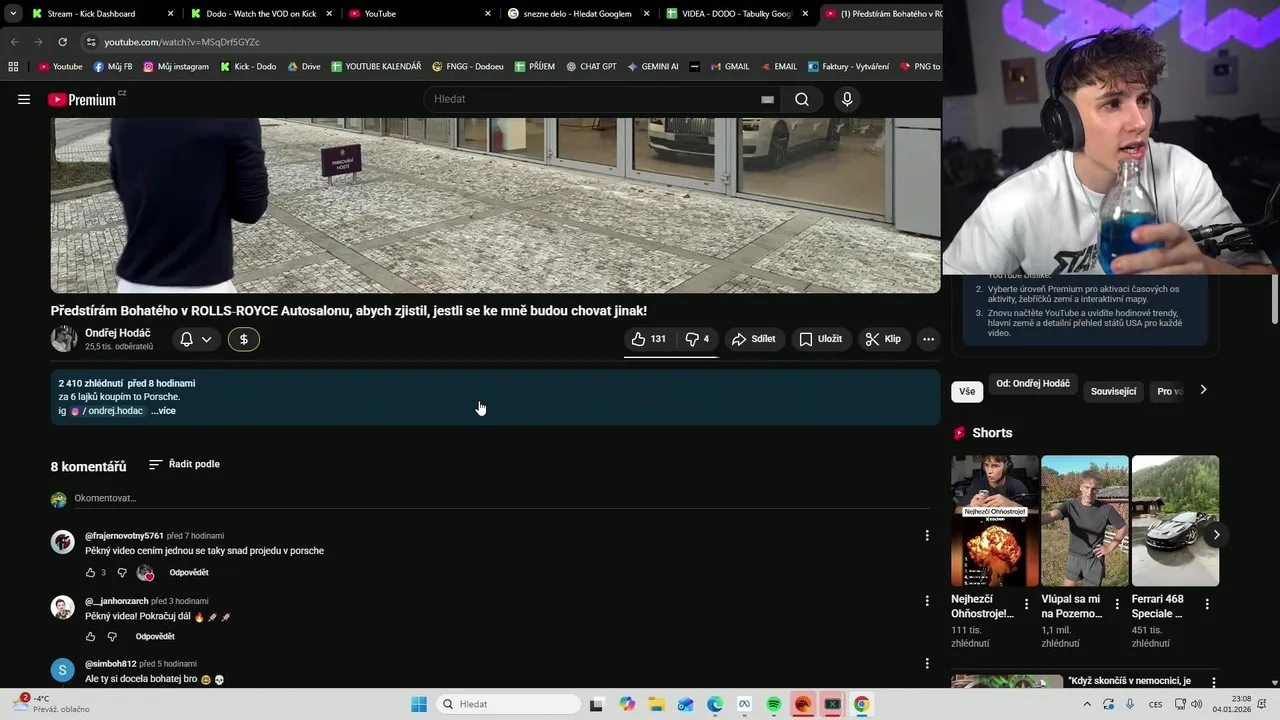Like the comment by @frajernovotny5761
This screenshot has width=1280, height=720.
90,573
